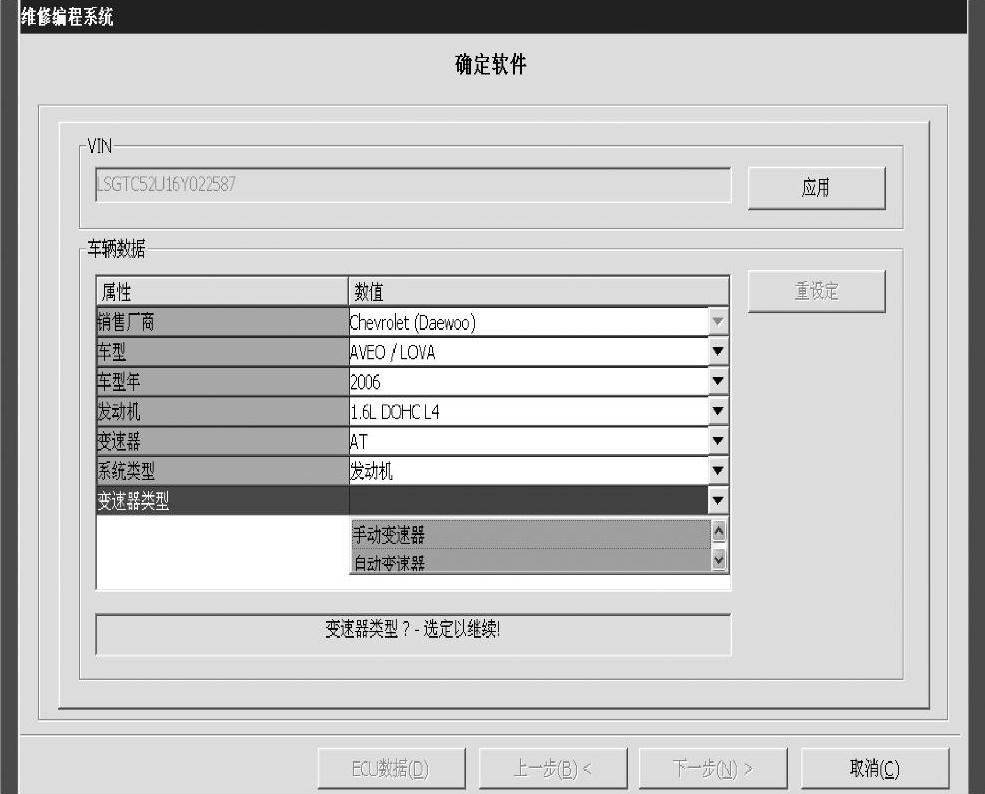Choose 自动变速器 from the list
The width and height of the screenshot is (985, 794).
click(x=528, y=562)
